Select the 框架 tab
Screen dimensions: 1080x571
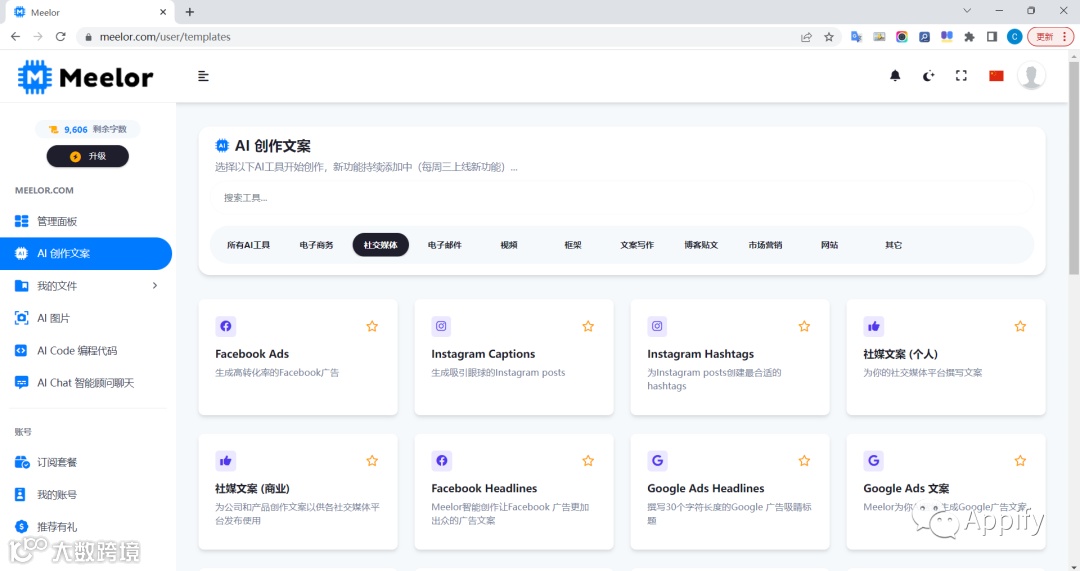(572, 245)
